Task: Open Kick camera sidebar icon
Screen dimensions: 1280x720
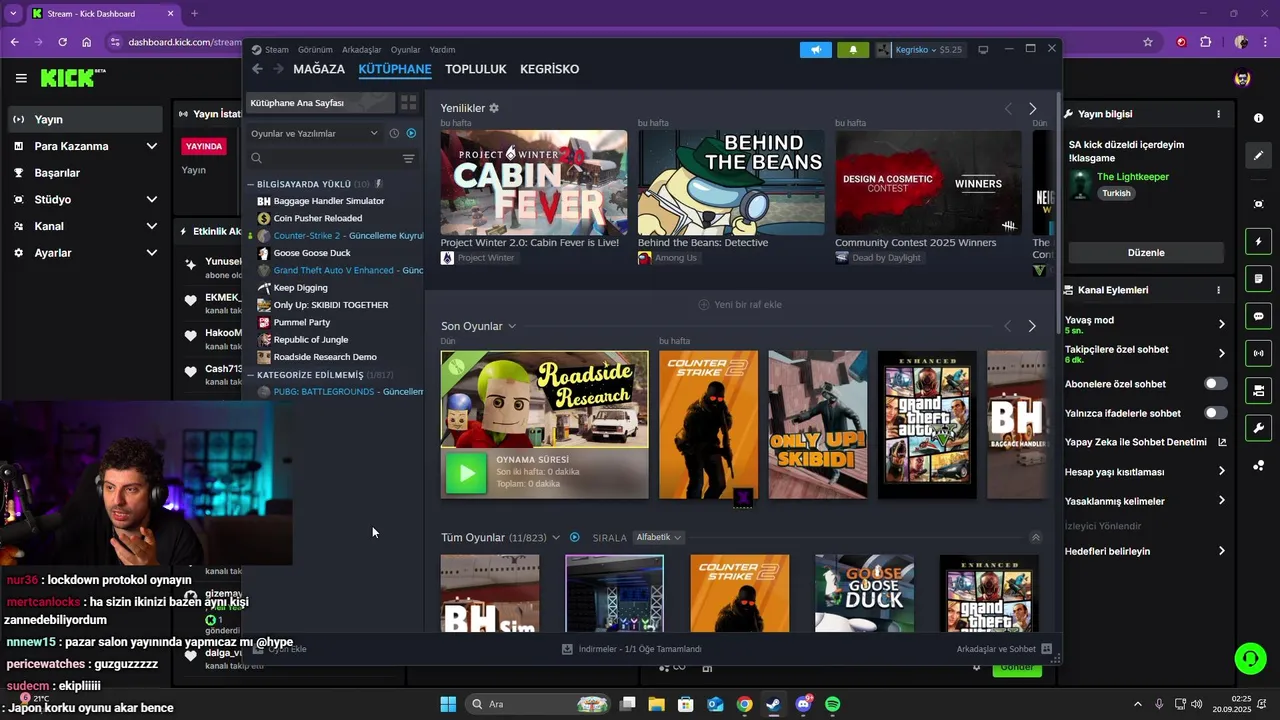Action: [x=1258, y=204]
